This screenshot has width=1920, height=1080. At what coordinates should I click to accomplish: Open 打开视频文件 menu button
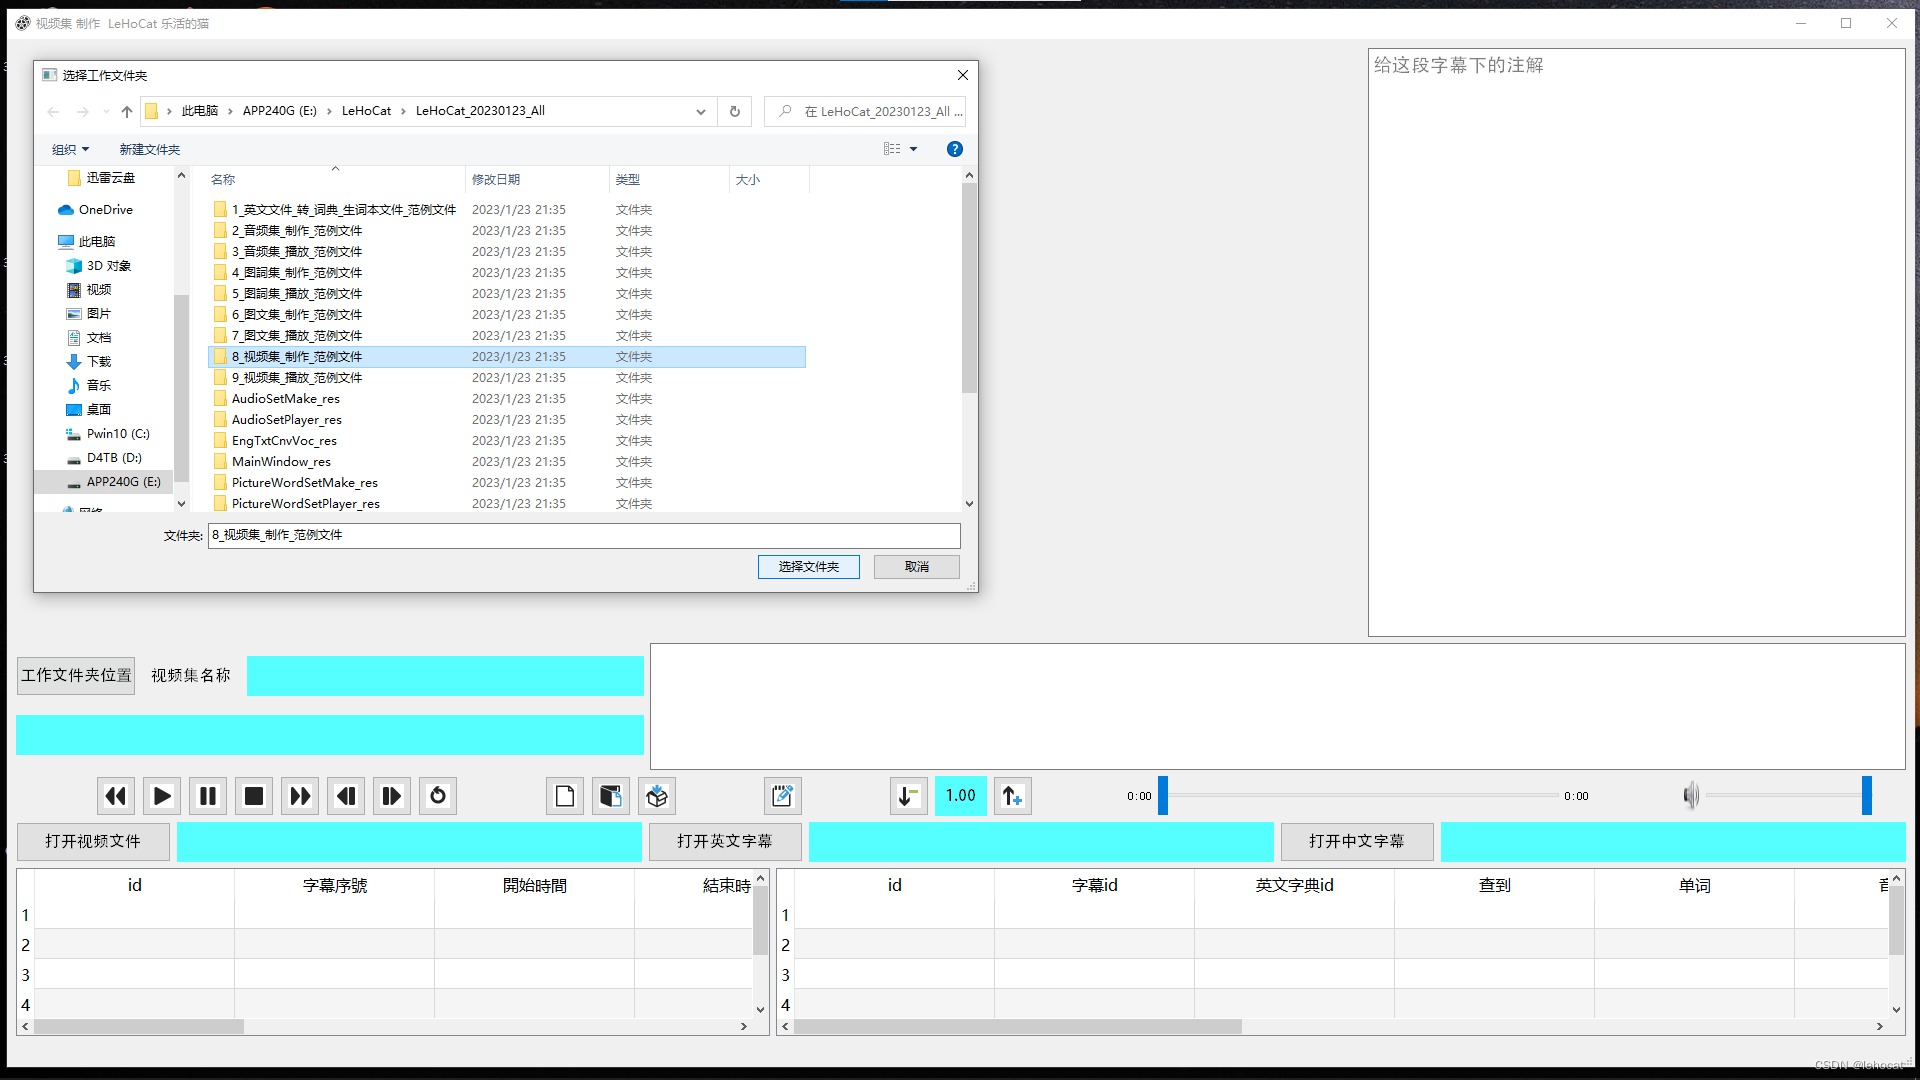(92, 841)
